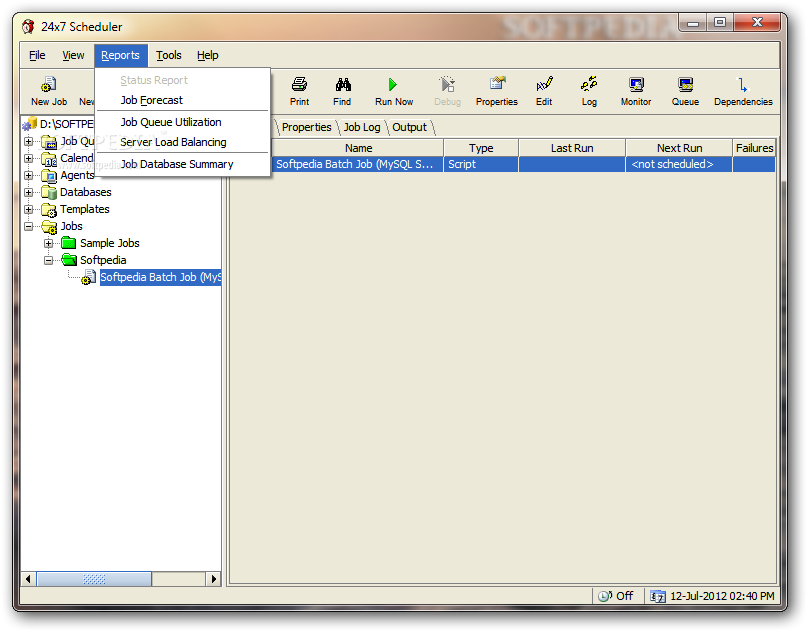
Task: Click the Databases folder icon in tree
Action: 49,192
